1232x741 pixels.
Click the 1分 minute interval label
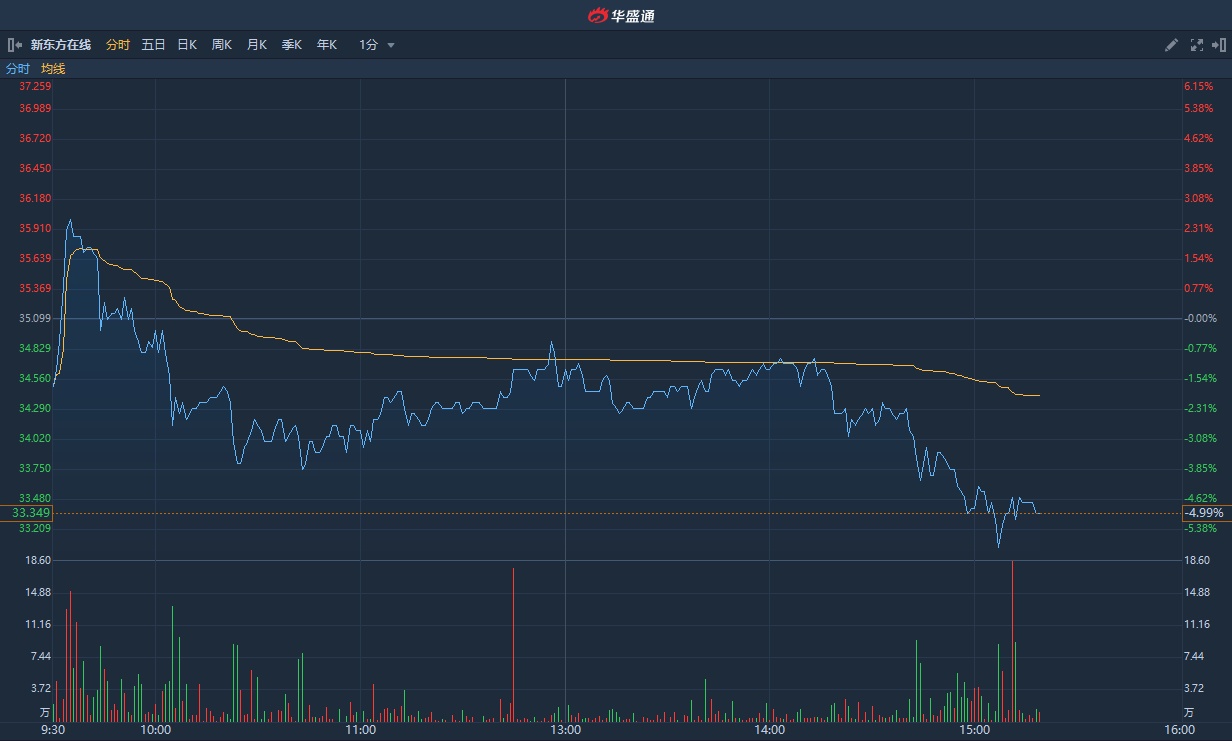tap(368, 45)
